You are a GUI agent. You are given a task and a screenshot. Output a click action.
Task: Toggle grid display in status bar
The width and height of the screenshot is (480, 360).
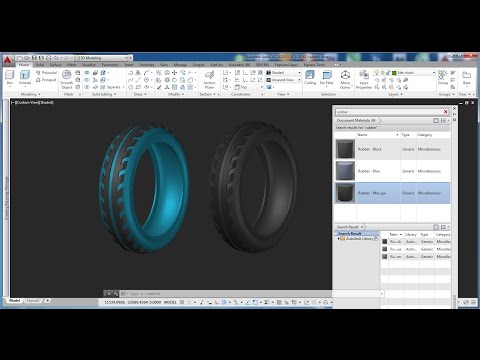tap(182, 302)
